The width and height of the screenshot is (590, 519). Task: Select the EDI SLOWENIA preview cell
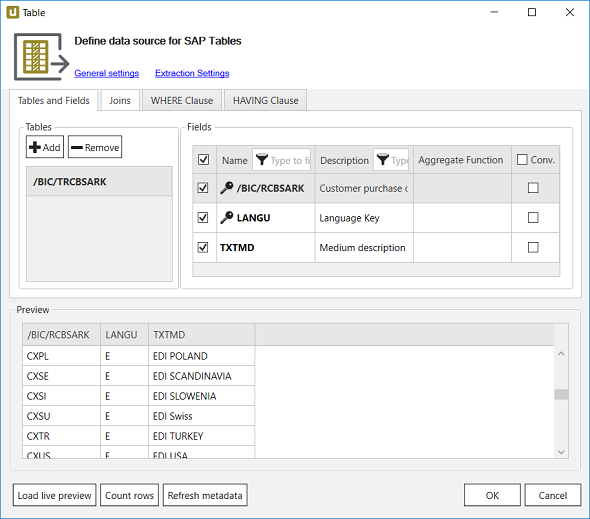(x=202, y=396)
